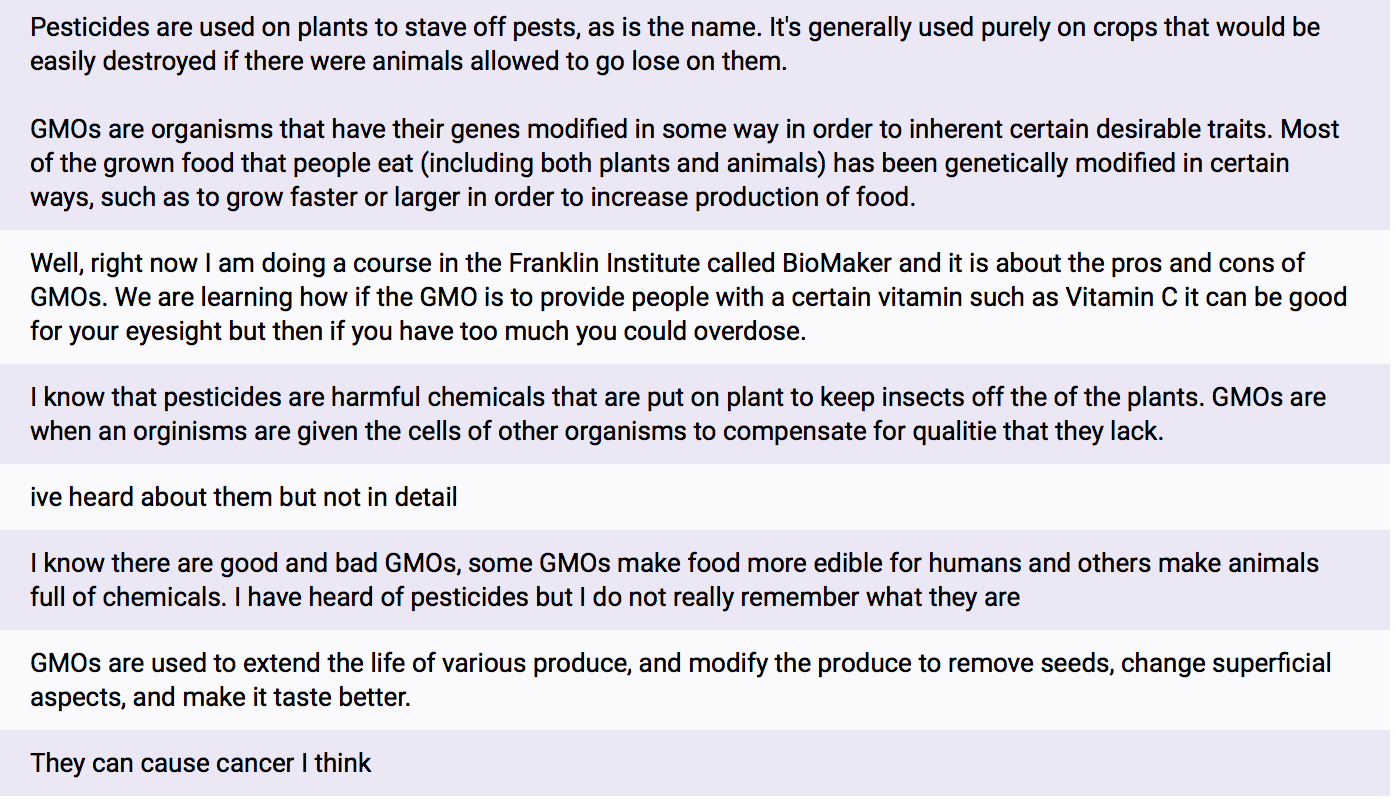The height and width of the screenshot is (802, 1396).
Task: Click the "ive heard about them" response row
Action: (244, 497)
